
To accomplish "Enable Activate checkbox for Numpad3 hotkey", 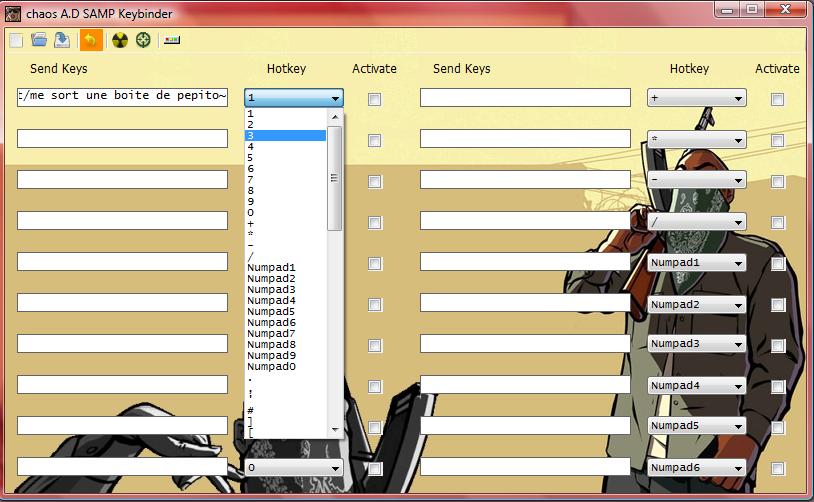I will (x=777, y=346).
